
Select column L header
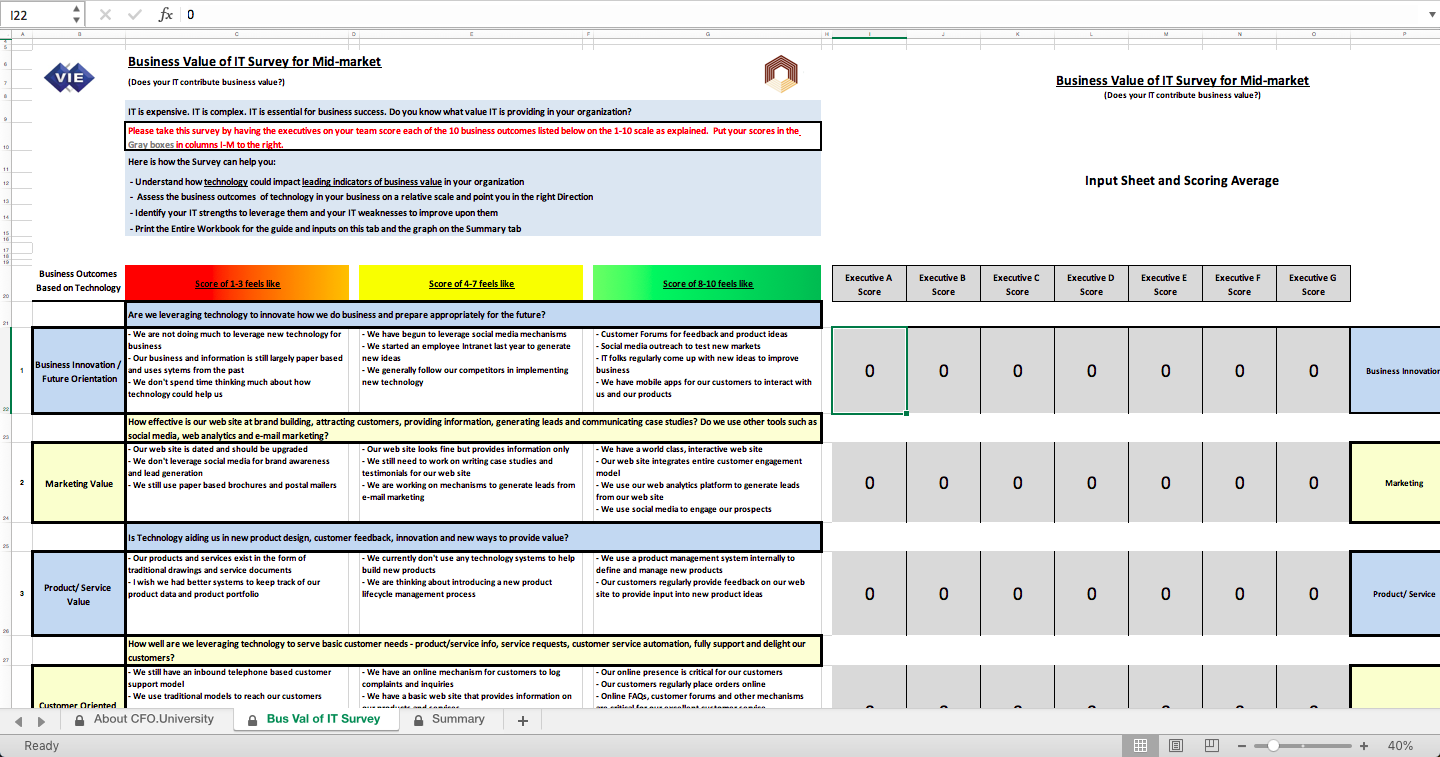[1091, 35]
